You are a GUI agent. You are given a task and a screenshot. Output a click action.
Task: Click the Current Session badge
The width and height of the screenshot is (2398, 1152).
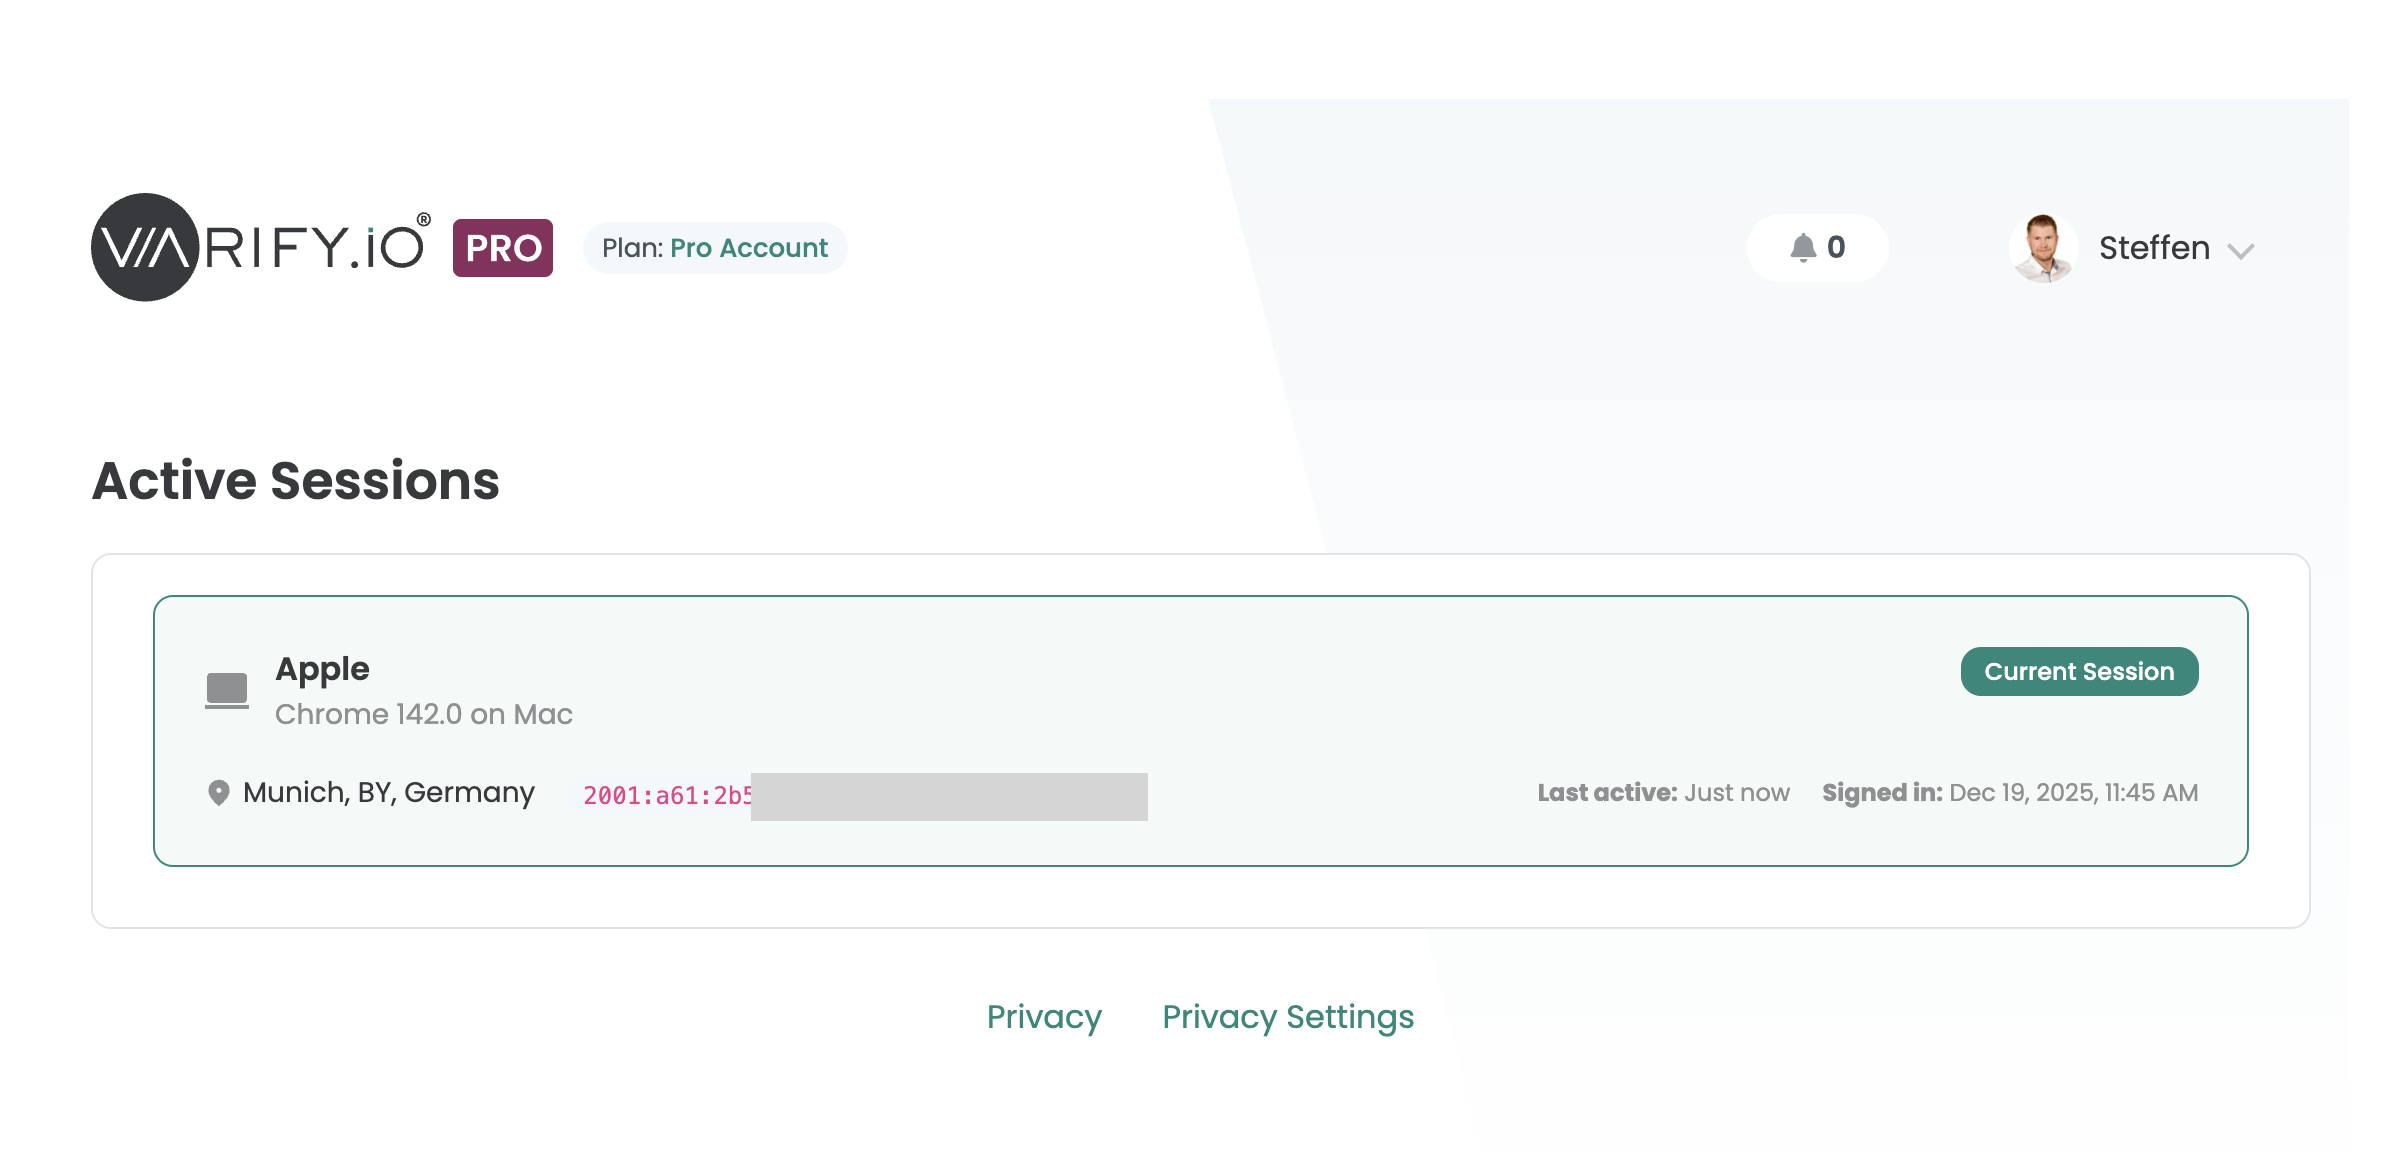[x=2078, y=672]
